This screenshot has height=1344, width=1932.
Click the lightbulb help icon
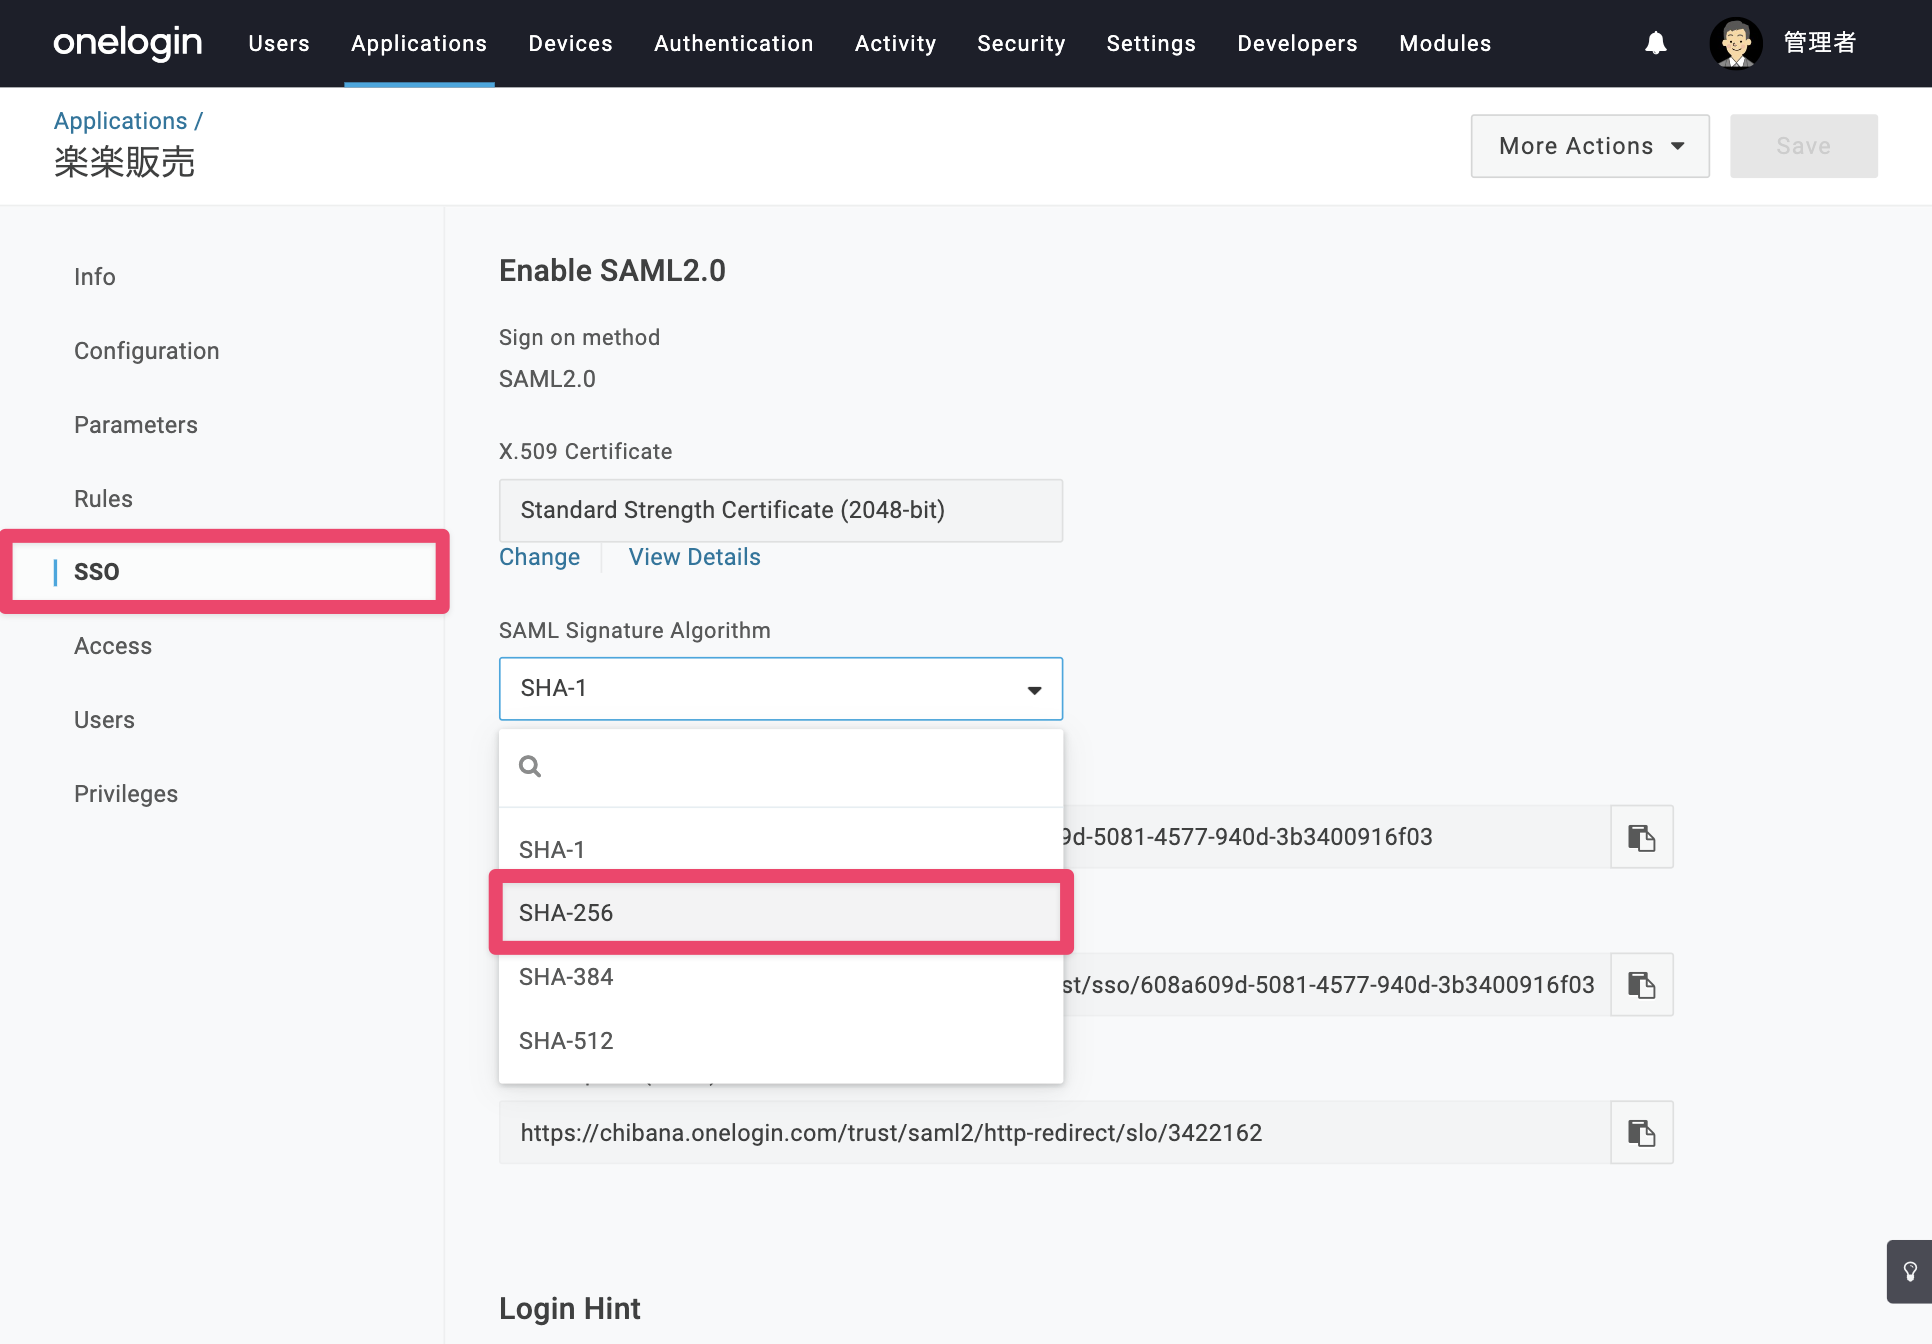1909,1272
